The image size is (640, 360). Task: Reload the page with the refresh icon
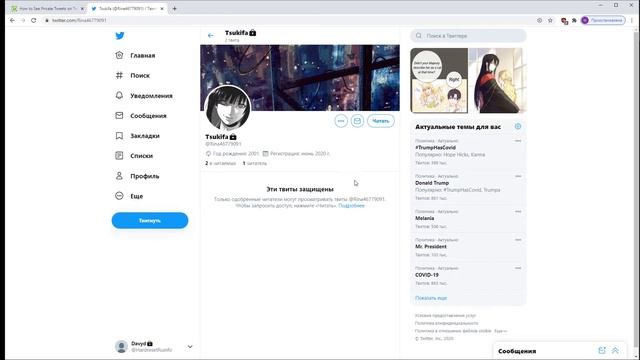click(x=33, y=20)
